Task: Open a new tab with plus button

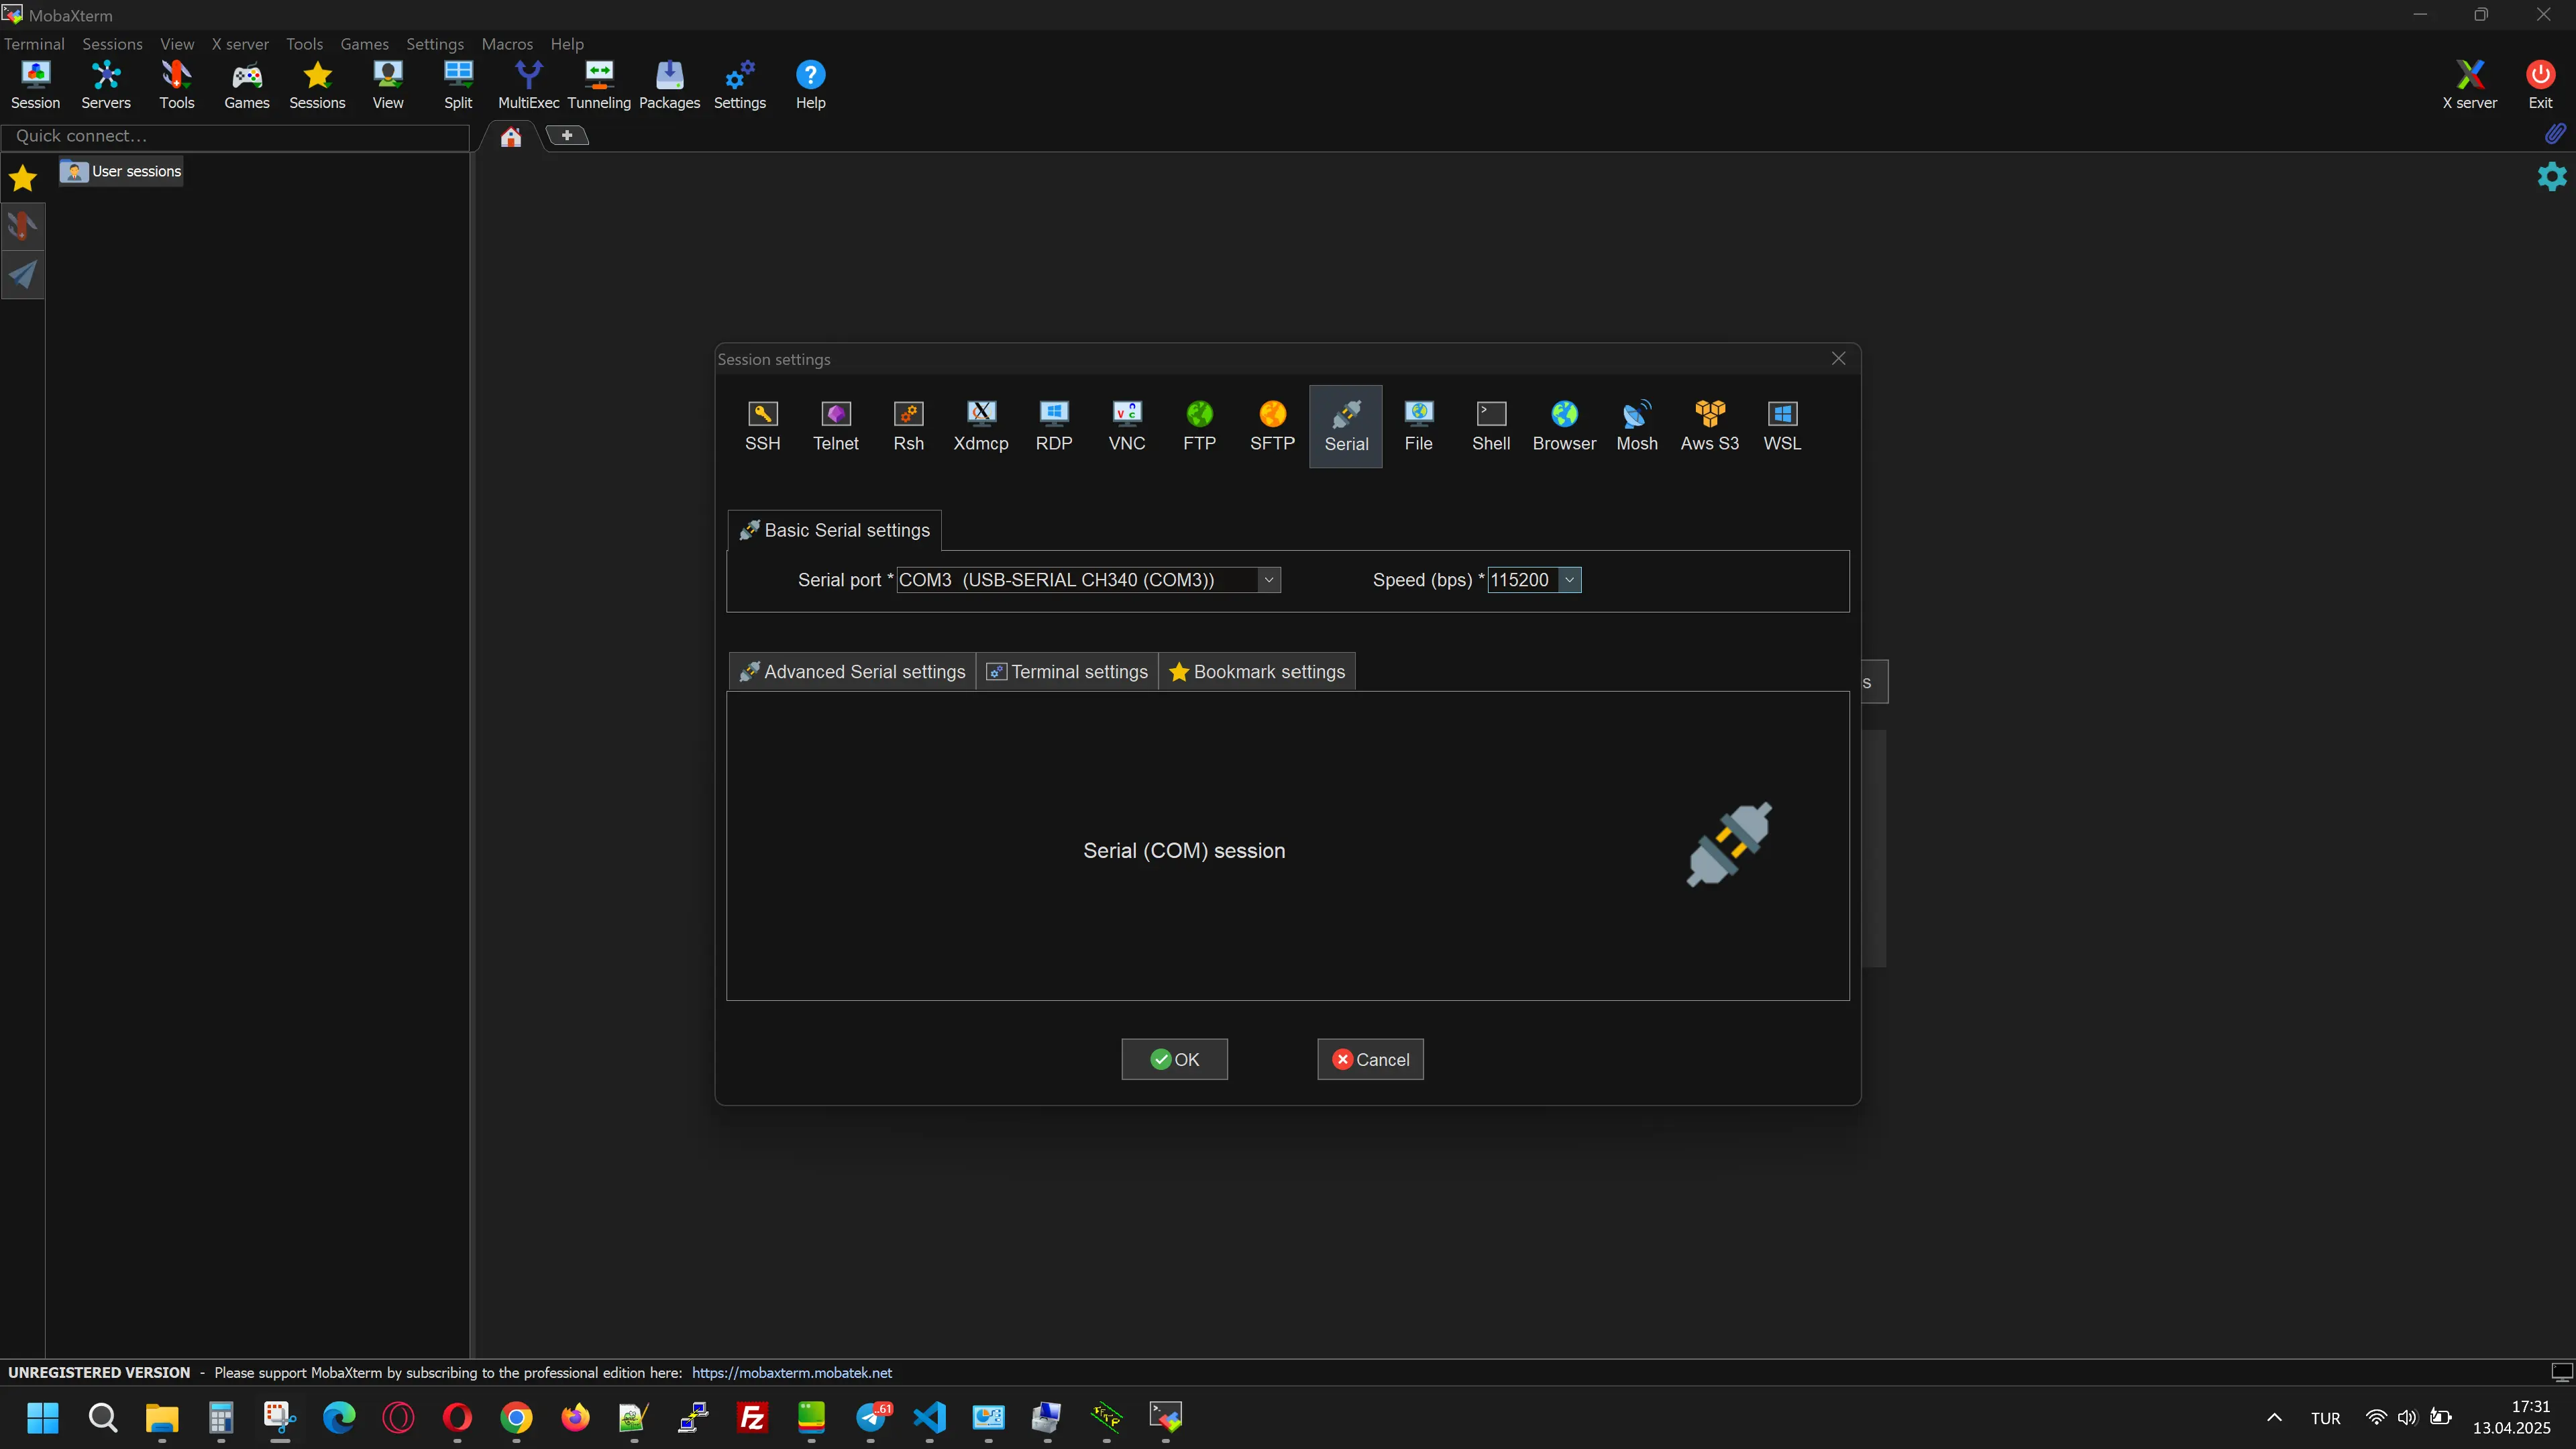Action: (x=567, y=135)
